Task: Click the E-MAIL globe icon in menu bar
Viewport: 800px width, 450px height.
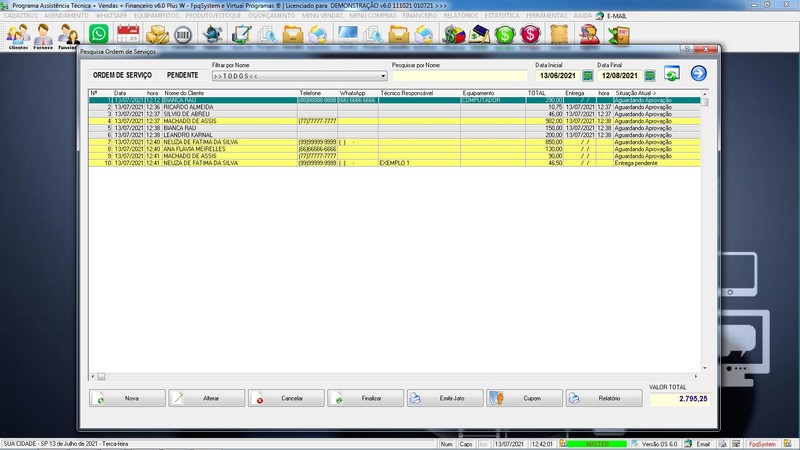Action: (x=600, y=16)
